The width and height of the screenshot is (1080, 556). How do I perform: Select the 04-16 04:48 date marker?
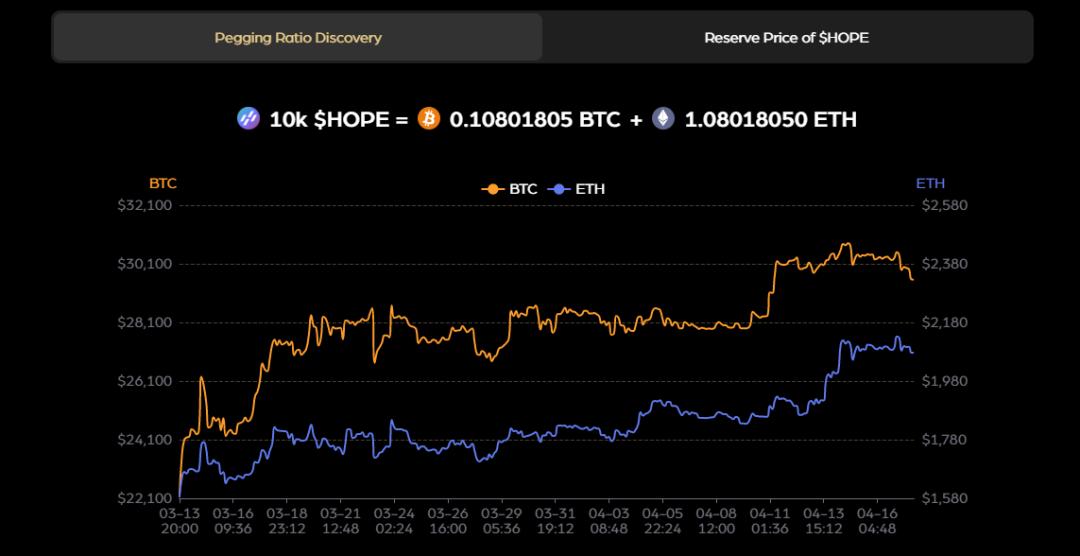[876, 520]
